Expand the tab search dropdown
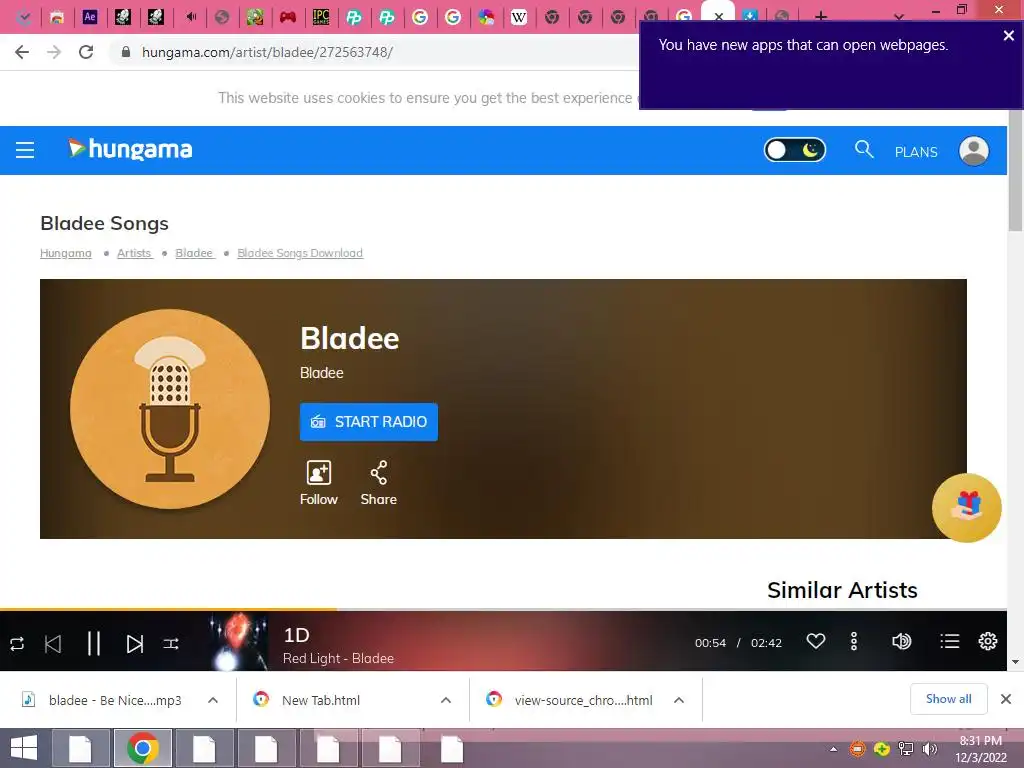The height and width of the screenshot is (768, 1024). 899,17
